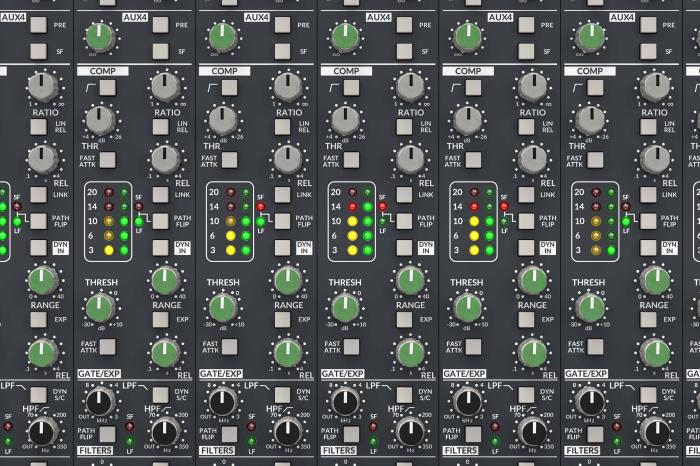
Task: Toggle AUX4 SF button on third full strip
Action: [x=404, y=50]
